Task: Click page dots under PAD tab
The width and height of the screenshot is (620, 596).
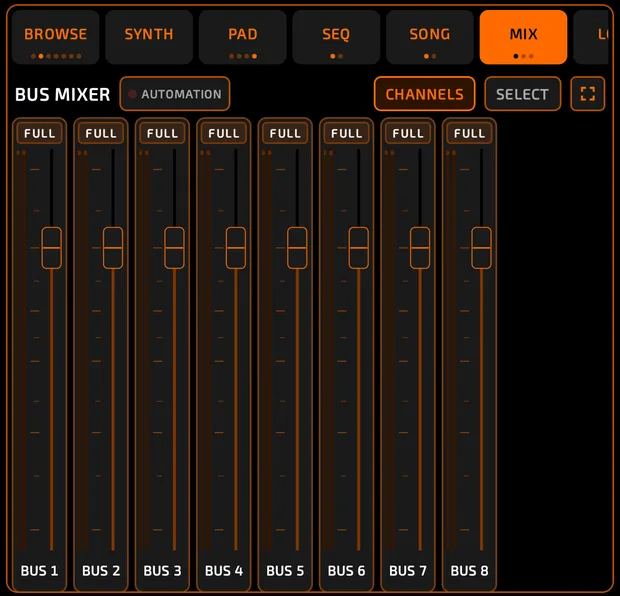Action: click(243, 56)
